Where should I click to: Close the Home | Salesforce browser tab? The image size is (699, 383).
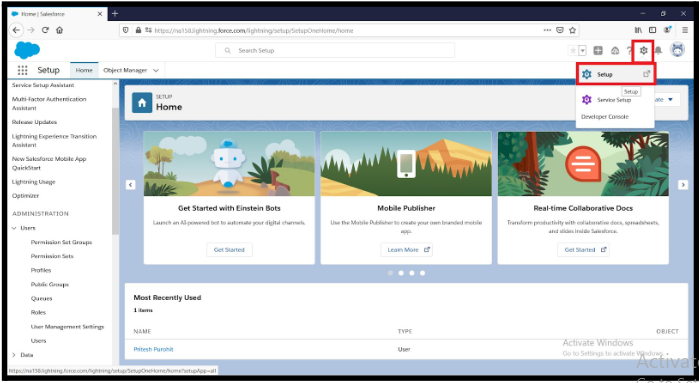100,14
